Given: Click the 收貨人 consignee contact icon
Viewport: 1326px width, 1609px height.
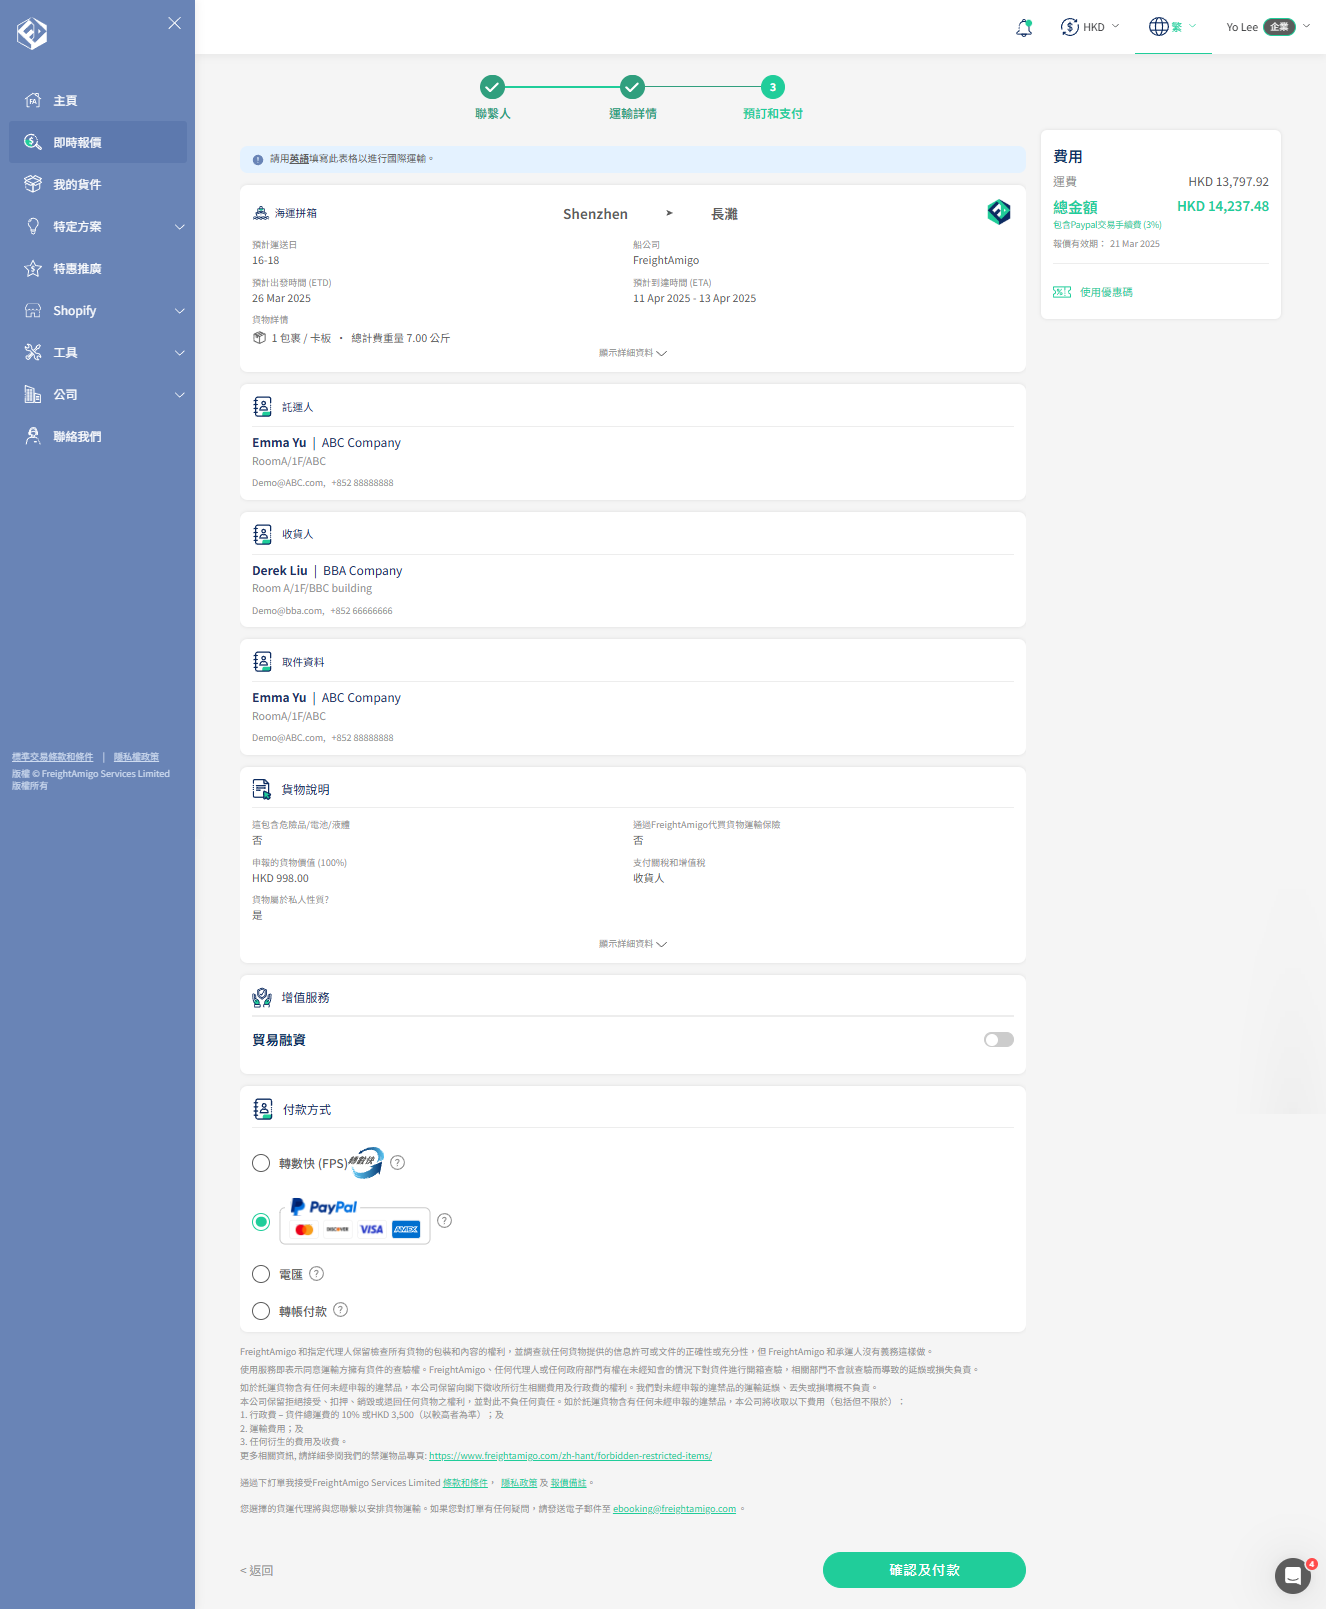Looking at the screenshot, I should pyautogui.click(x=262, y=534).
